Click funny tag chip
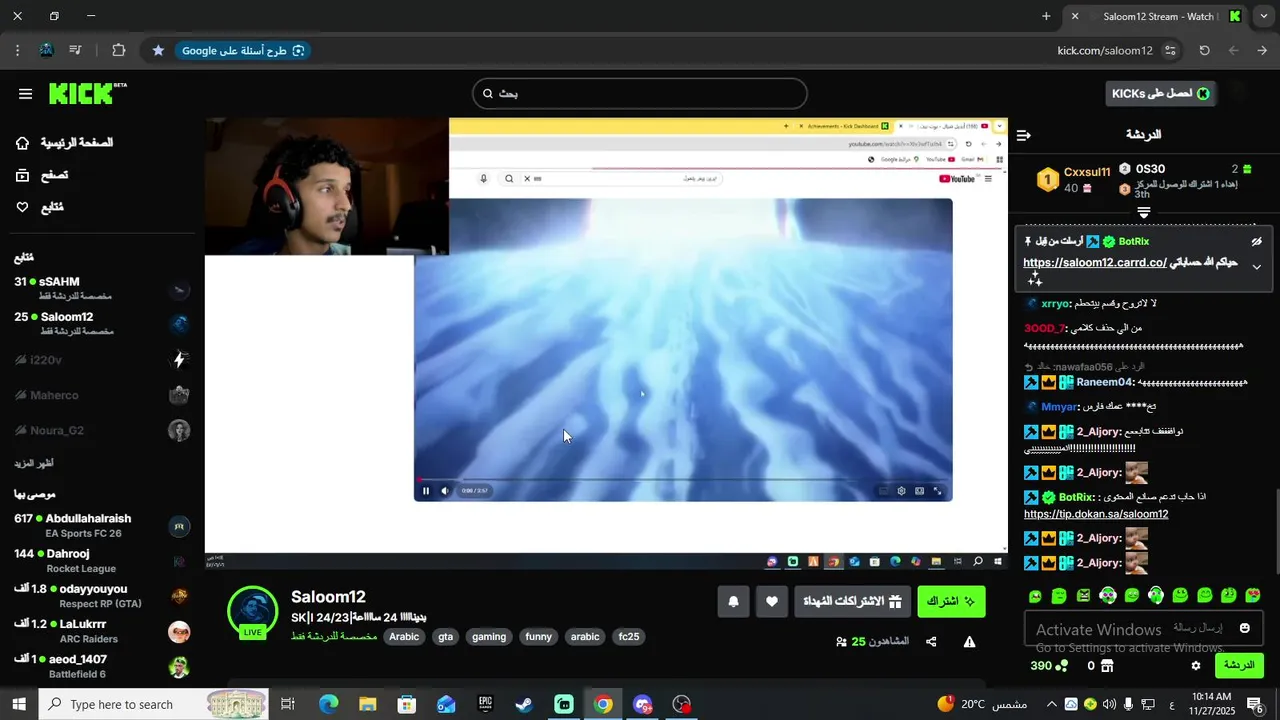Image resolution: width=1280 pixels, height=720 pixels. [x=538, y=637]
